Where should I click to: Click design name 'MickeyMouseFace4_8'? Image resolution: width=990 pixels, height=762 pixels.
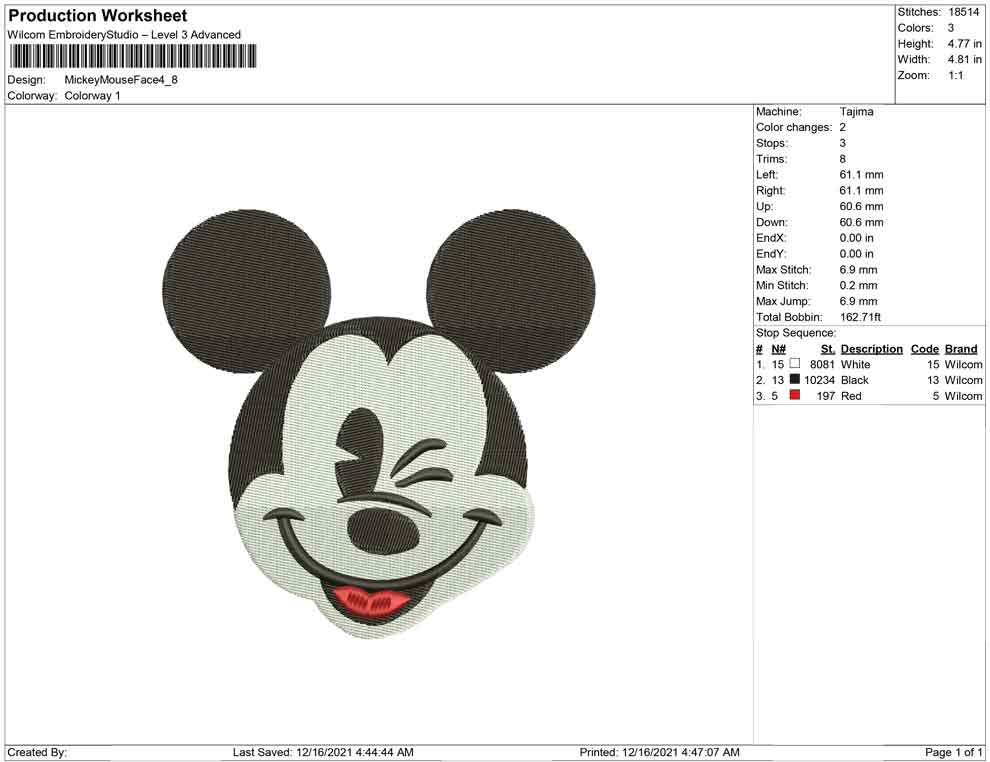(121, 80)
